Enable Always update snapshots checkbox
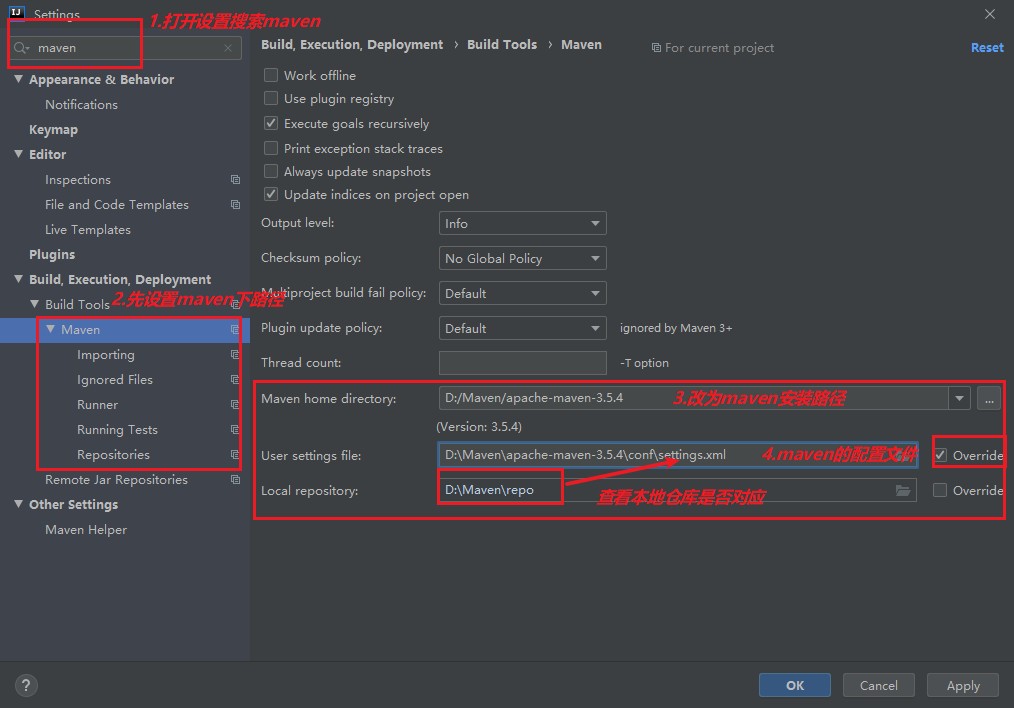This screenshot has width=1014, height=708. tap(271, 171)
